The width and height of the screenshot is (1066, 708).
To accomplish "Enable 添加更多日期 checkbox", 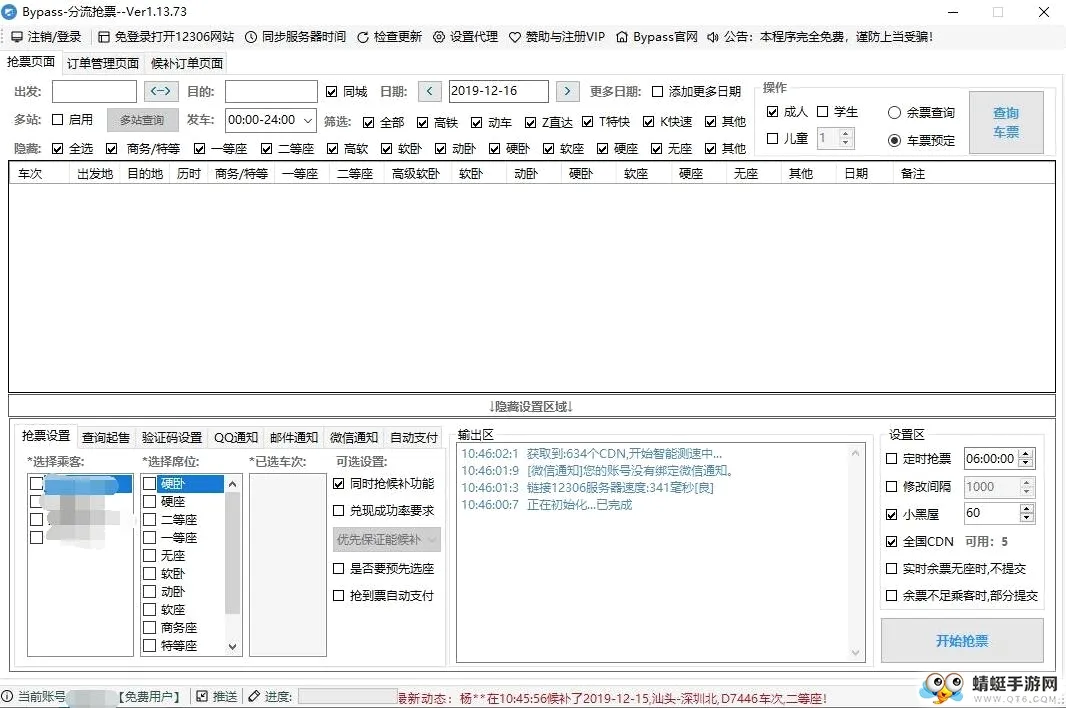I will pos(657,92).
